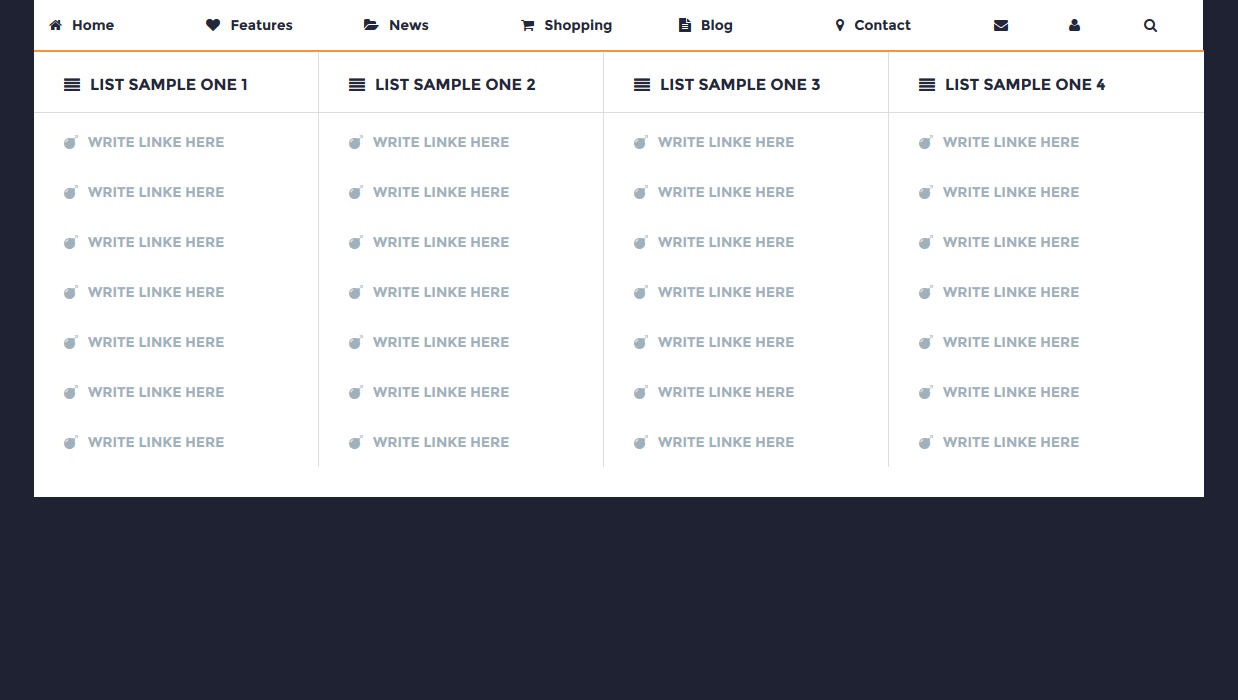Screen dimensions: 1238x700
Task: Open first Write Linke Here under List Sample One 1
Action: click(156, 142)
